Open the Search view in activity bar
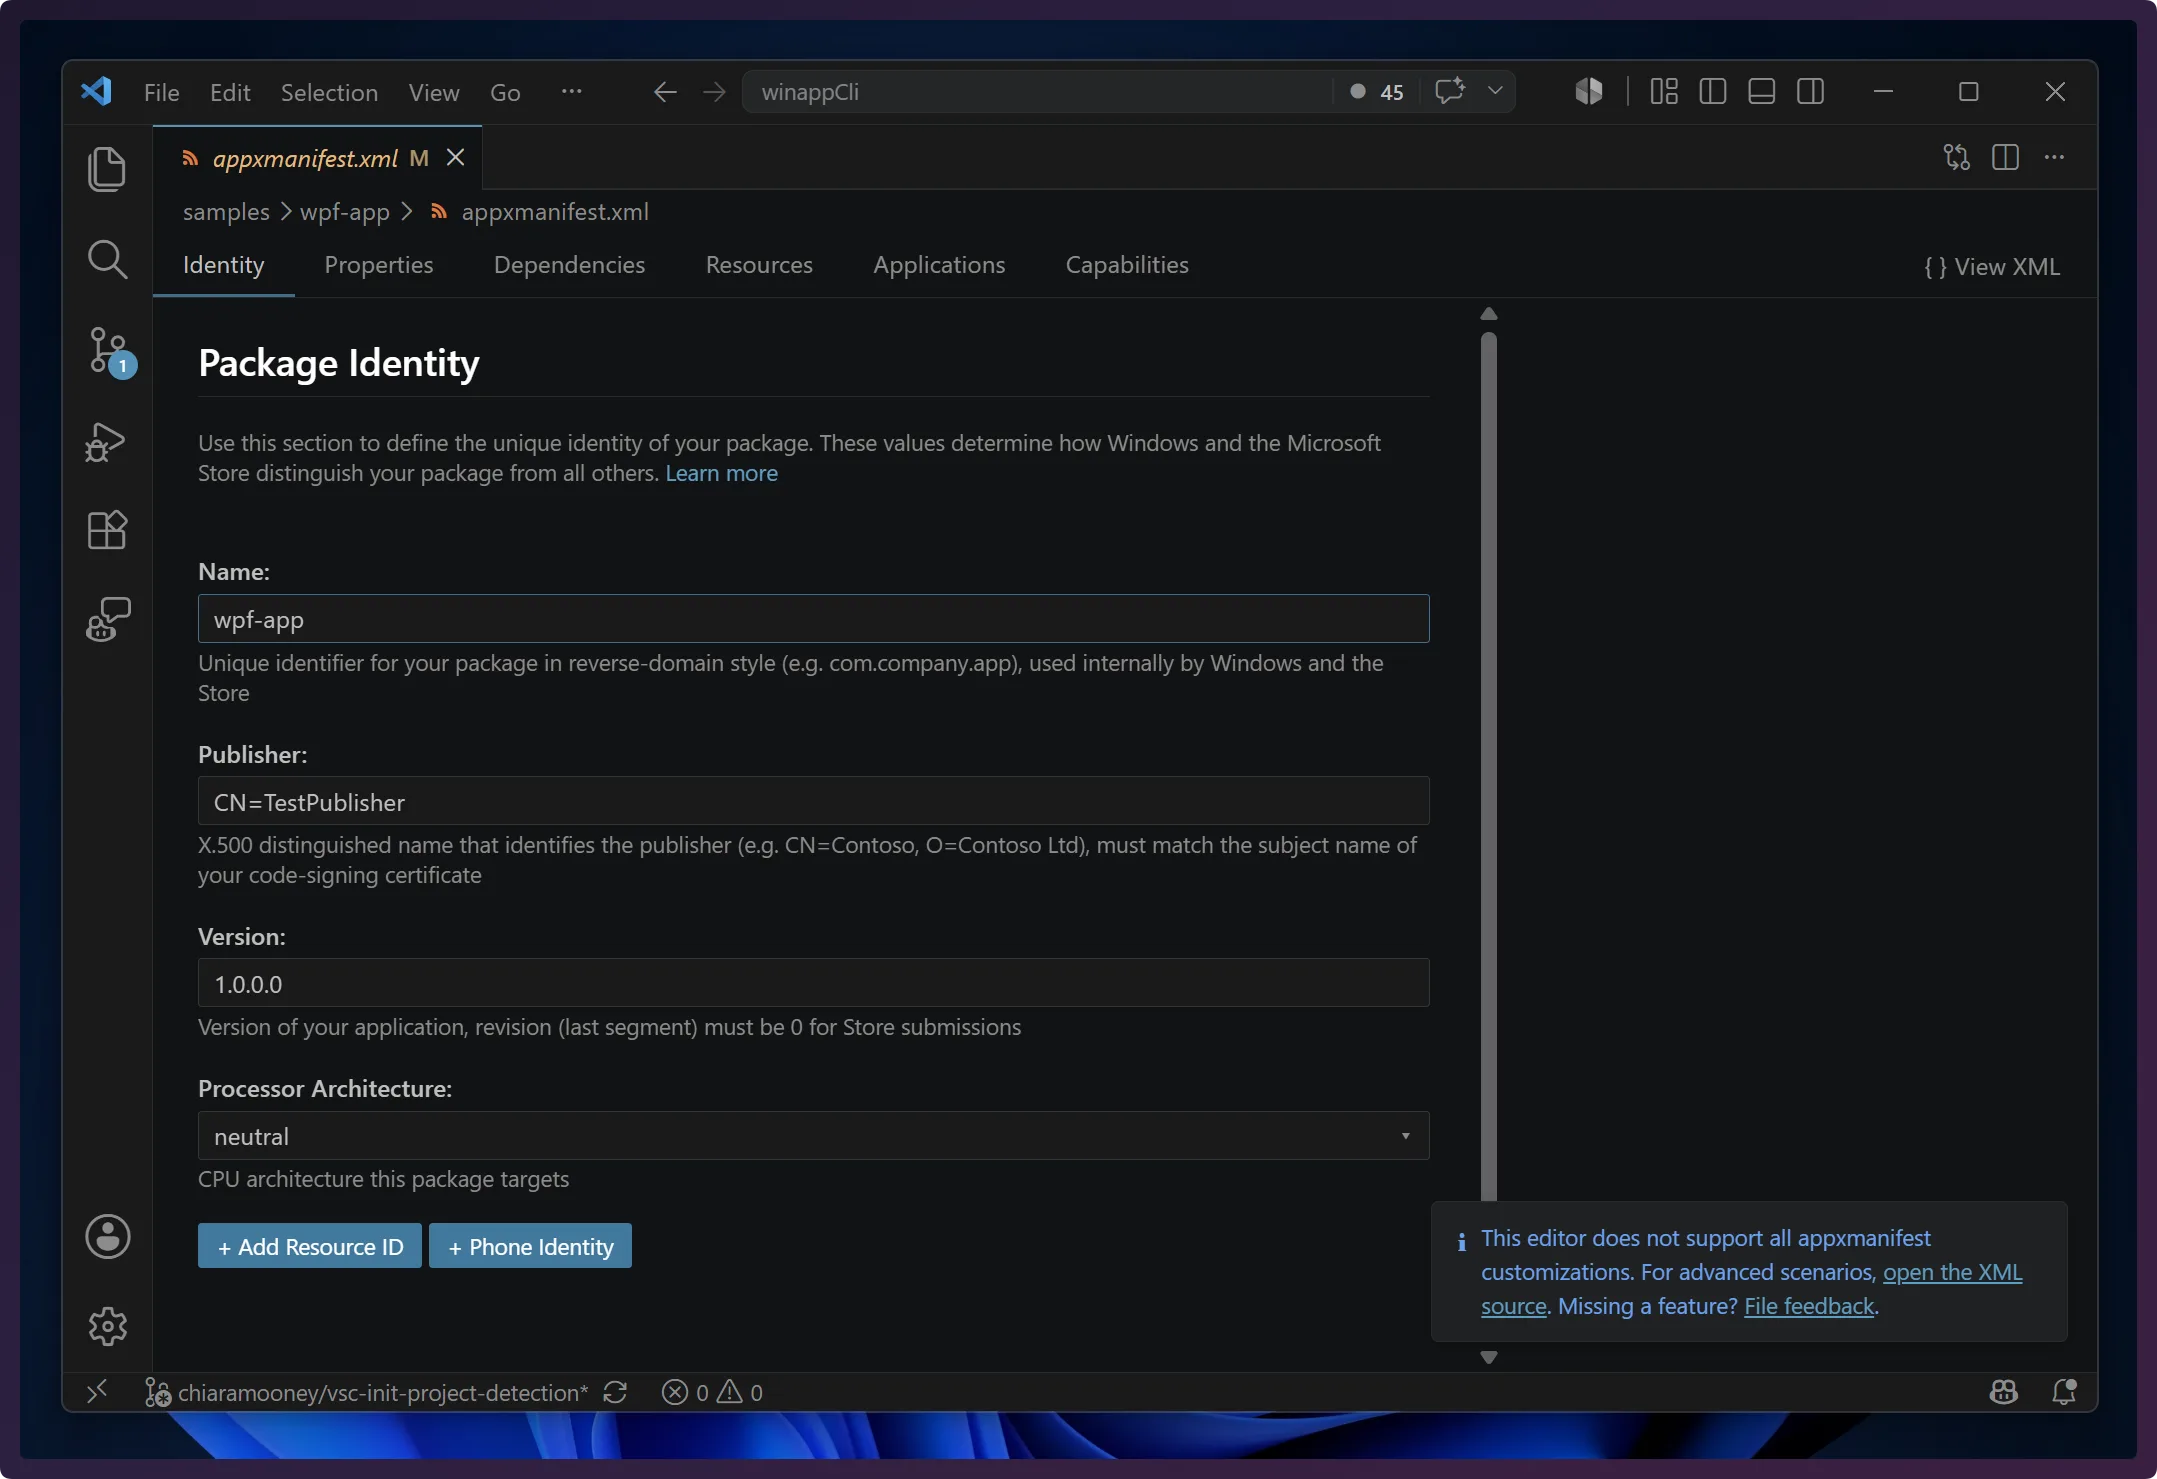 107,259
